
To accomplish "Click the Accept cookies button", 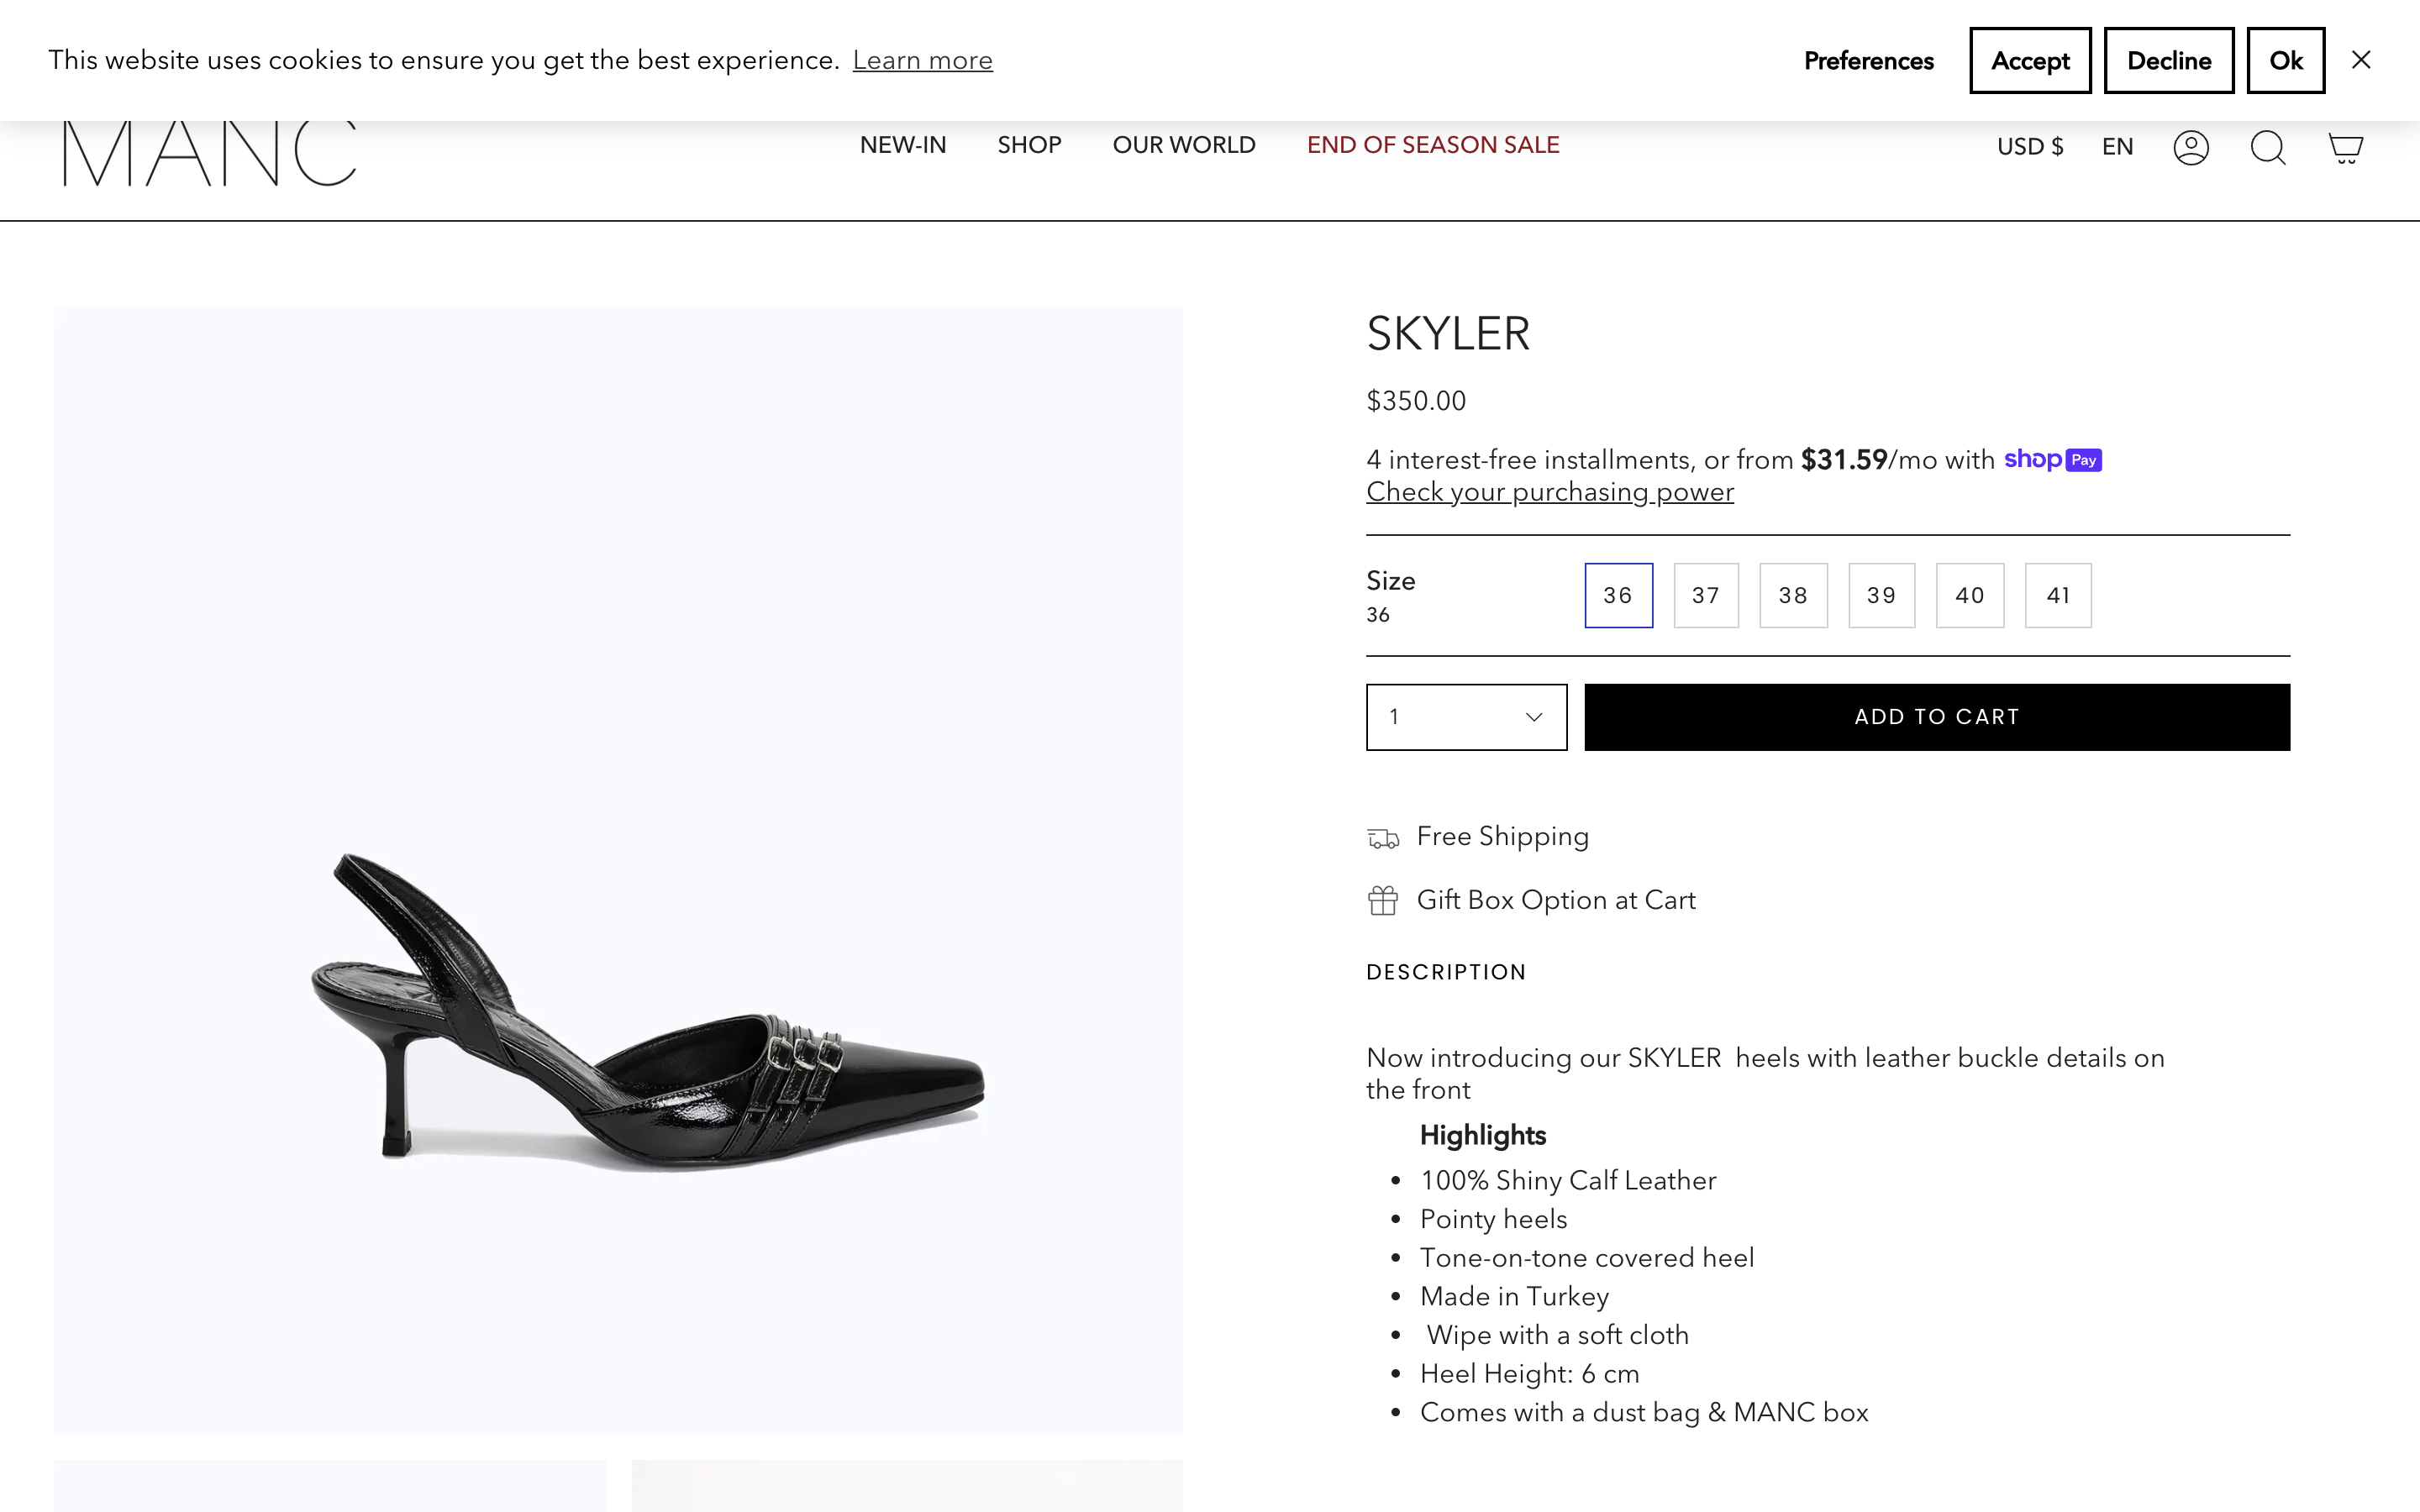I will pos(2029,61).
